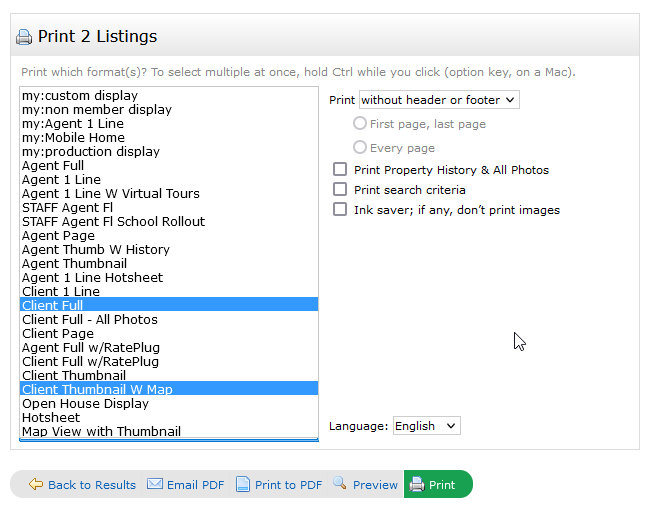Select Map View with Thumbnail format
This screenshot has height=528, width=649.
coord(169,431)
